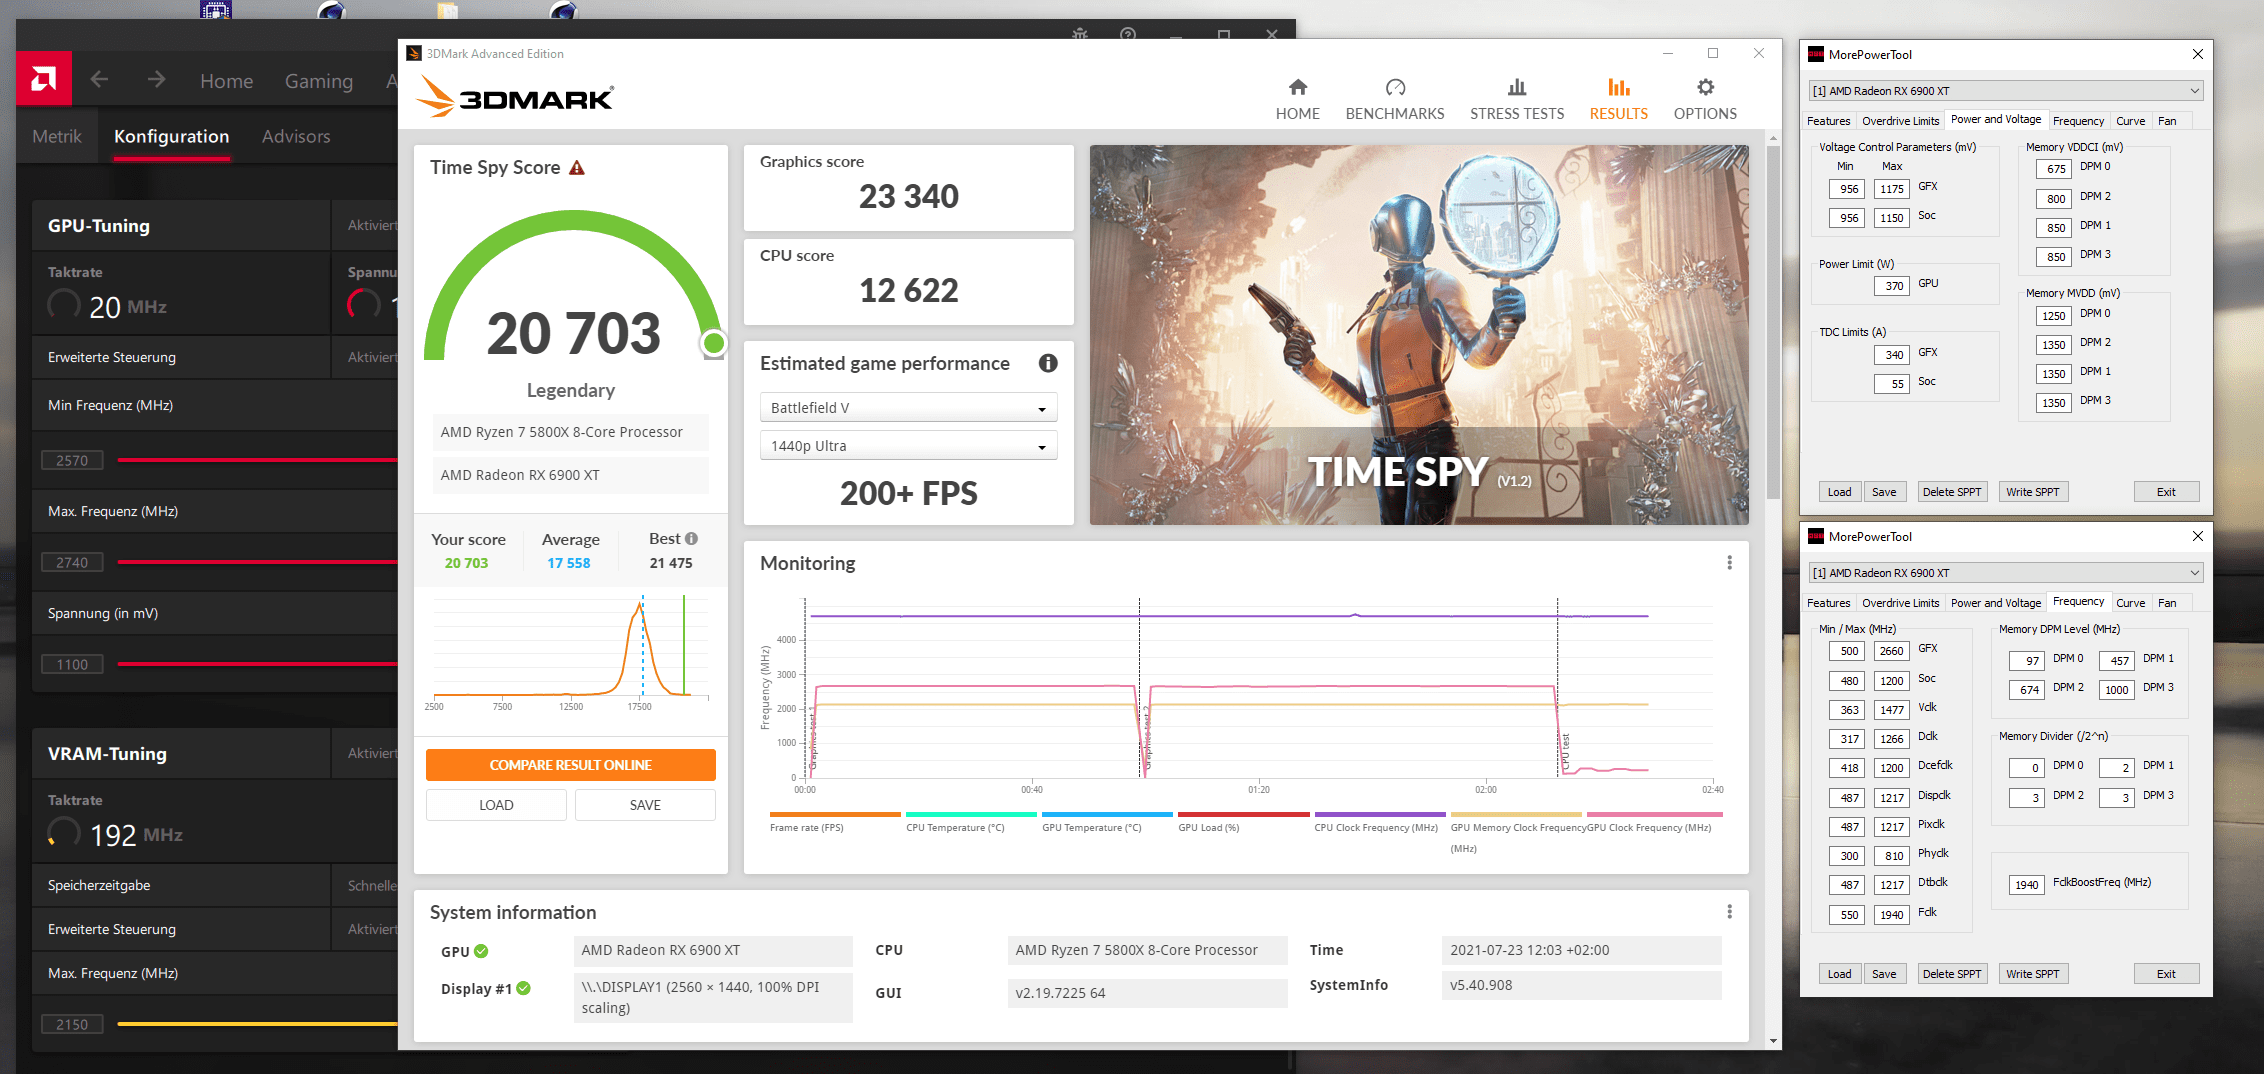The image size is (2264, 1074).
Task: Click the Memory DPM 3 field 1000
Action: click(x=2116, y=690)
